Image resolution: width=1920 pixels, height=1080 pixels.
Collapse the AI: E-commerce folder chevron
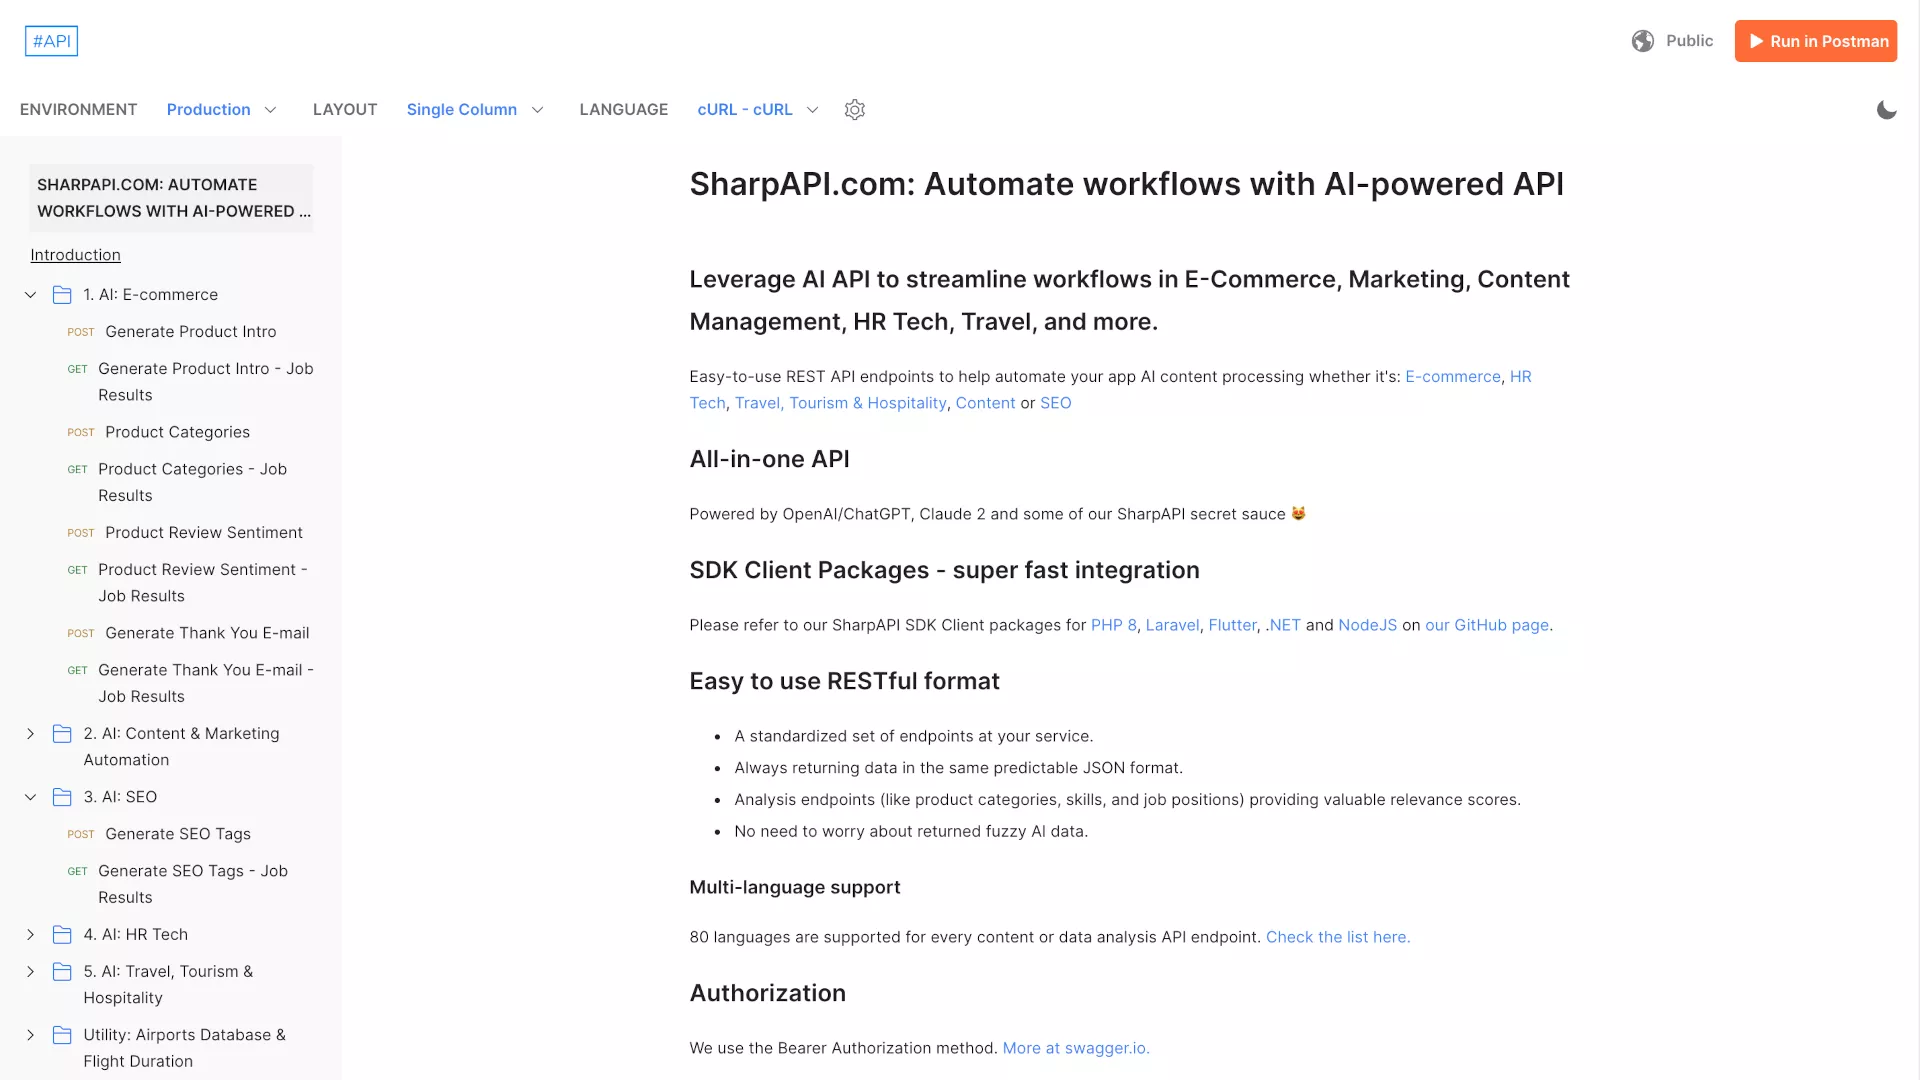(30, 295)
